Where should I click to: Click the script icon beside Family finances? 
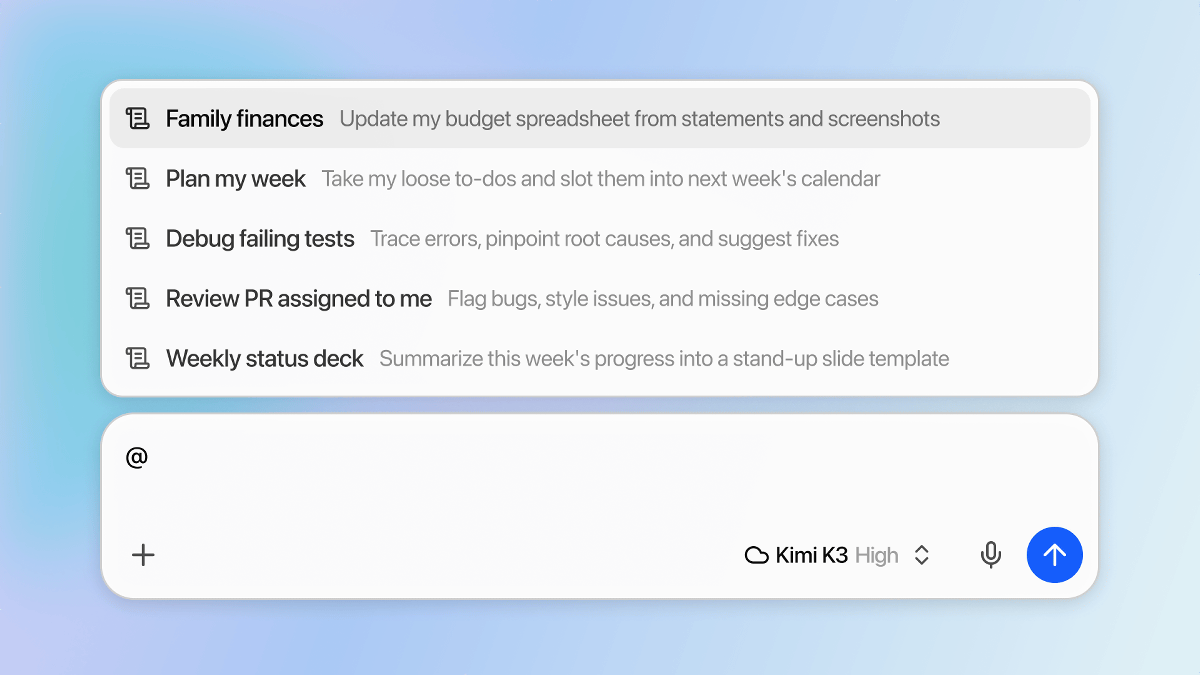pyautogui.click(x=137, y=119)
